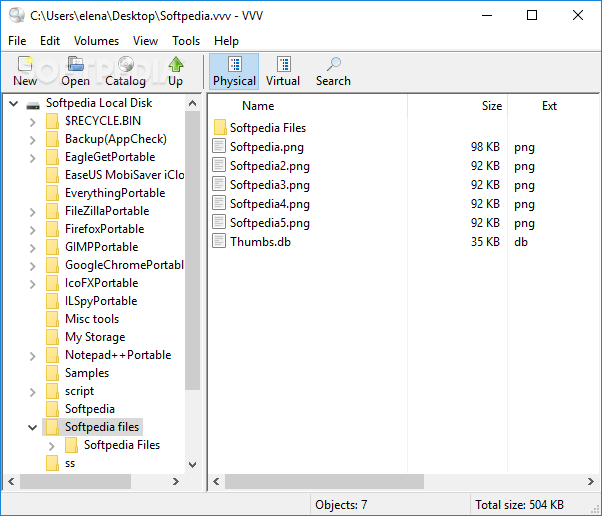
Task: Click the Softpedia Files folder icon in file list
Action: click(220, 127)
